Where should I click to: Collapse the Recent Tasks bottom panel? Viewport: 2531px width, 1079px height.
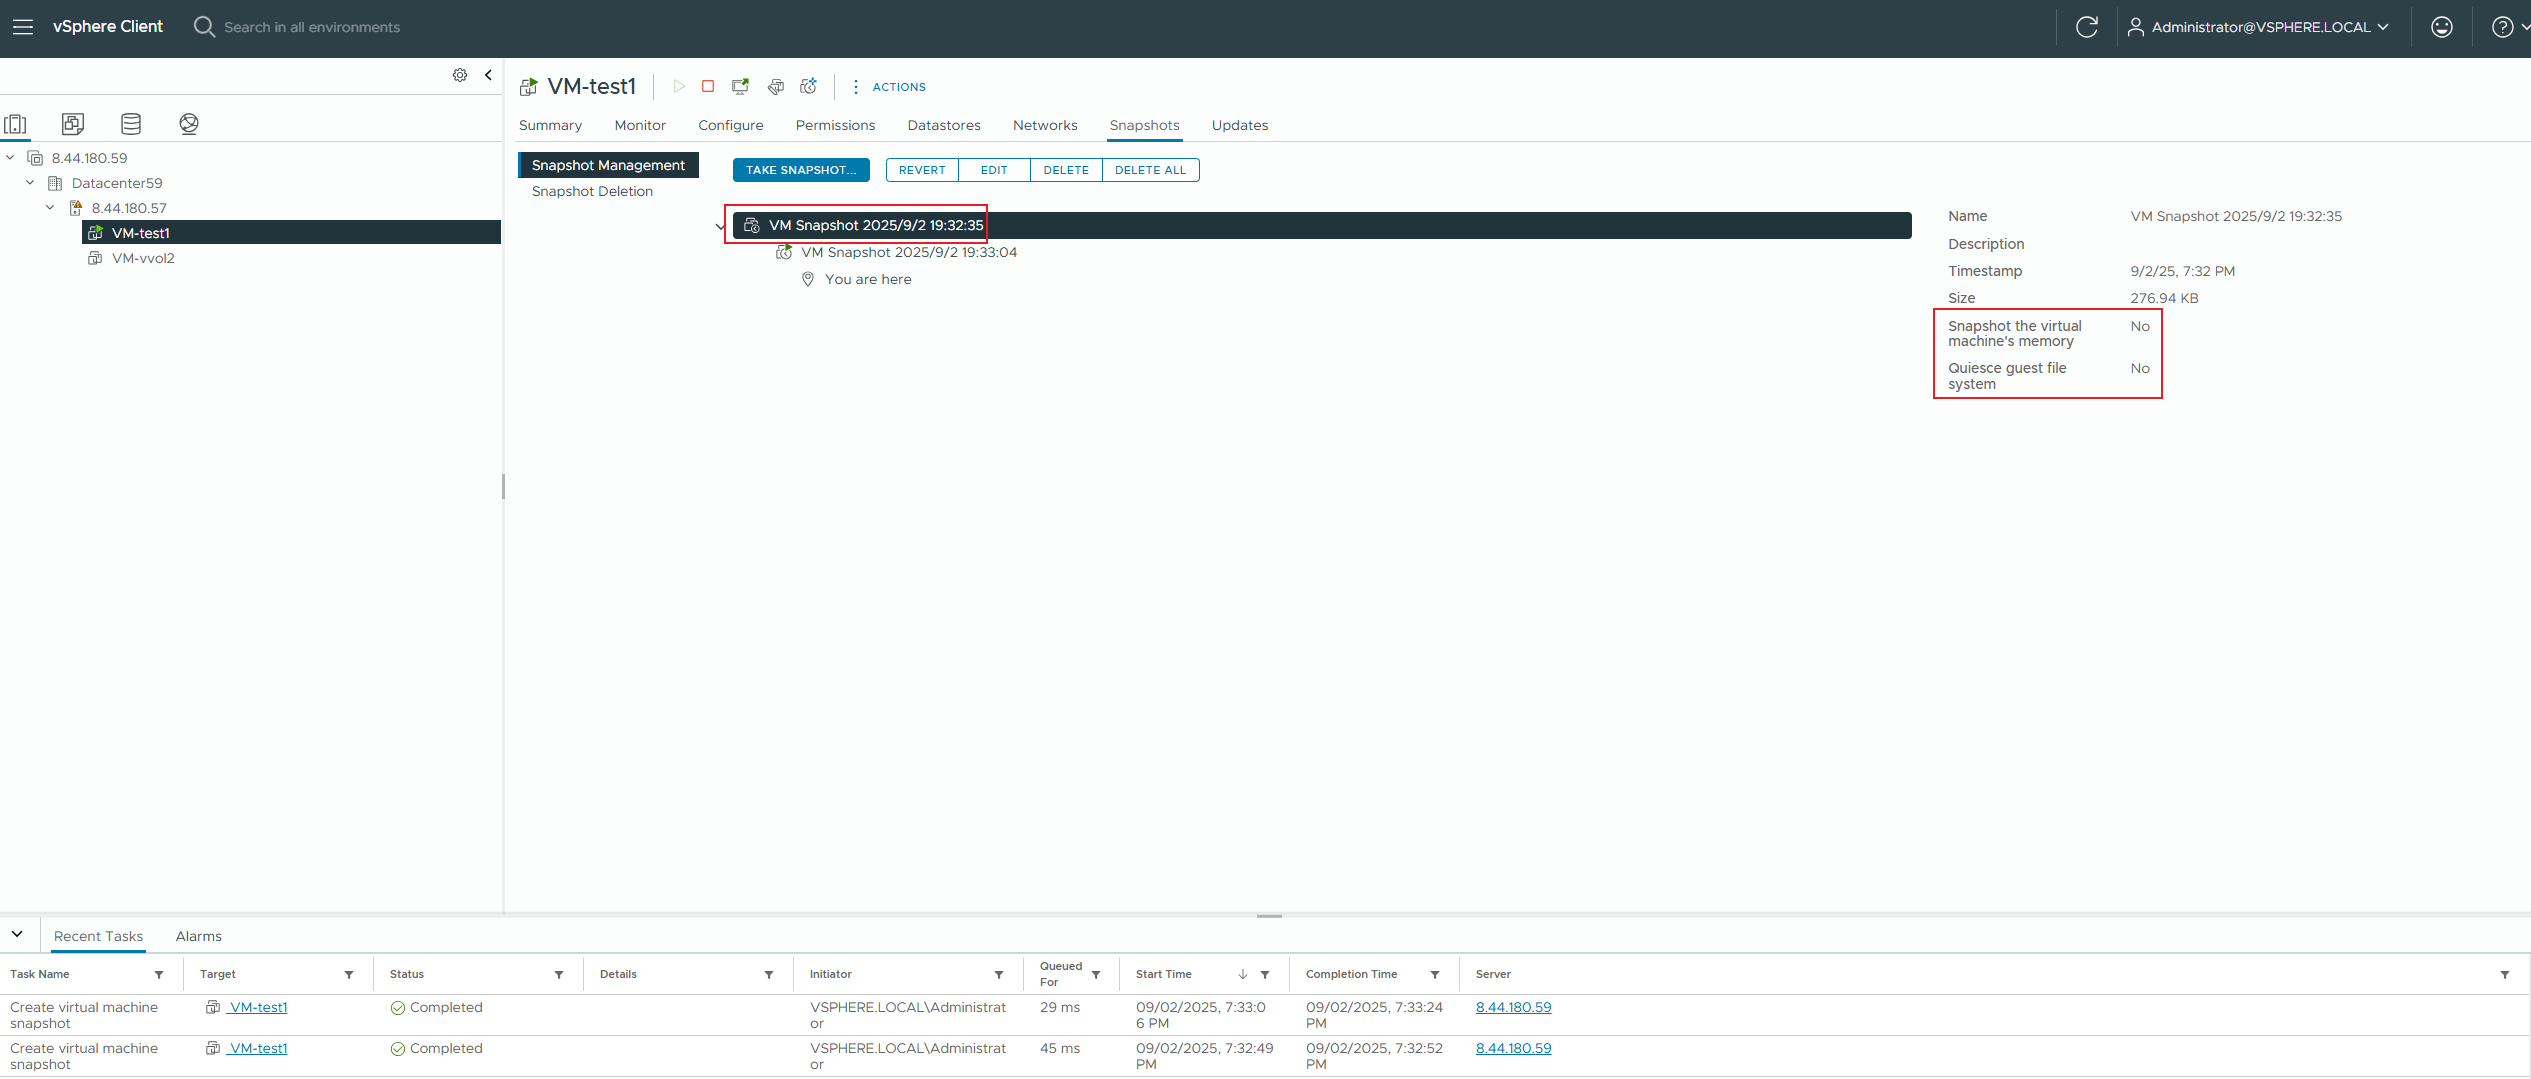point(17,934)
